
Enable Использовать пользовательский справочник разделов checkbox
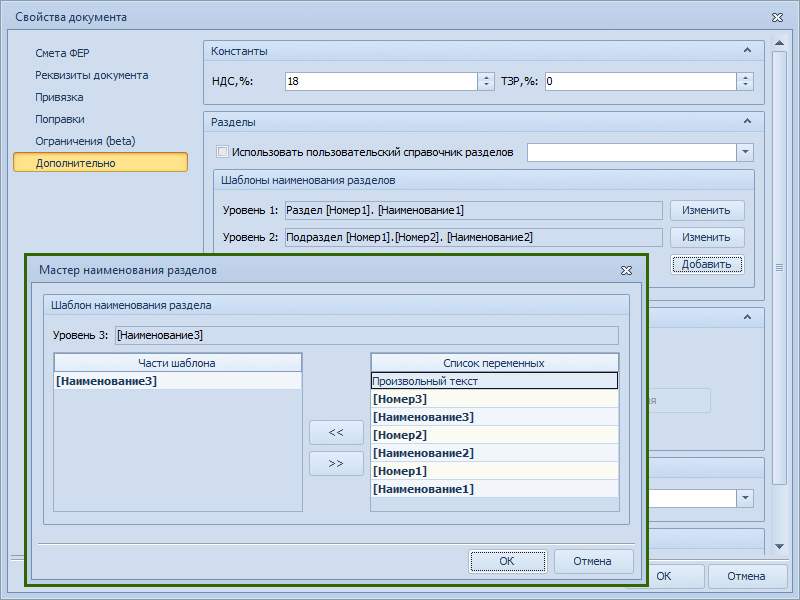(222, 152)
